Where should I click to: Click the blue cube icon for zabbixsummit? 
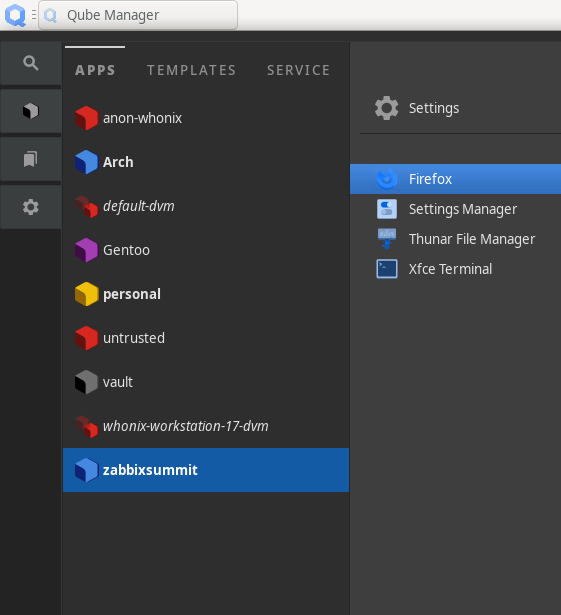pyautogui.click(x=86, y=469)
